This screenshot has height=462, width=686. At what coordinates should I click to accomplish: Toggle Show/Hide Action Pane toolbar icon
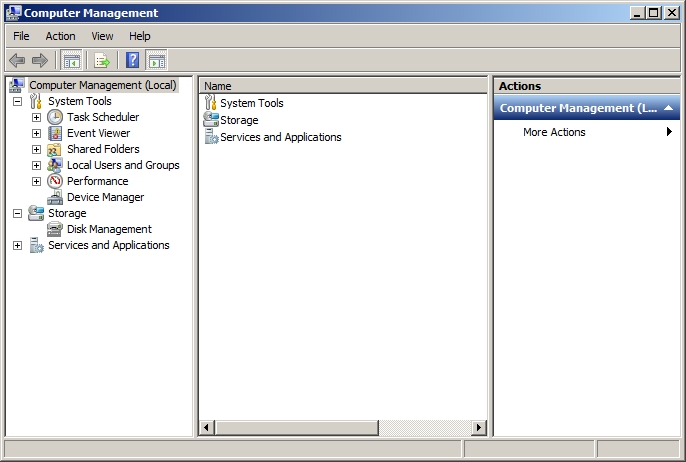[157, 60]
